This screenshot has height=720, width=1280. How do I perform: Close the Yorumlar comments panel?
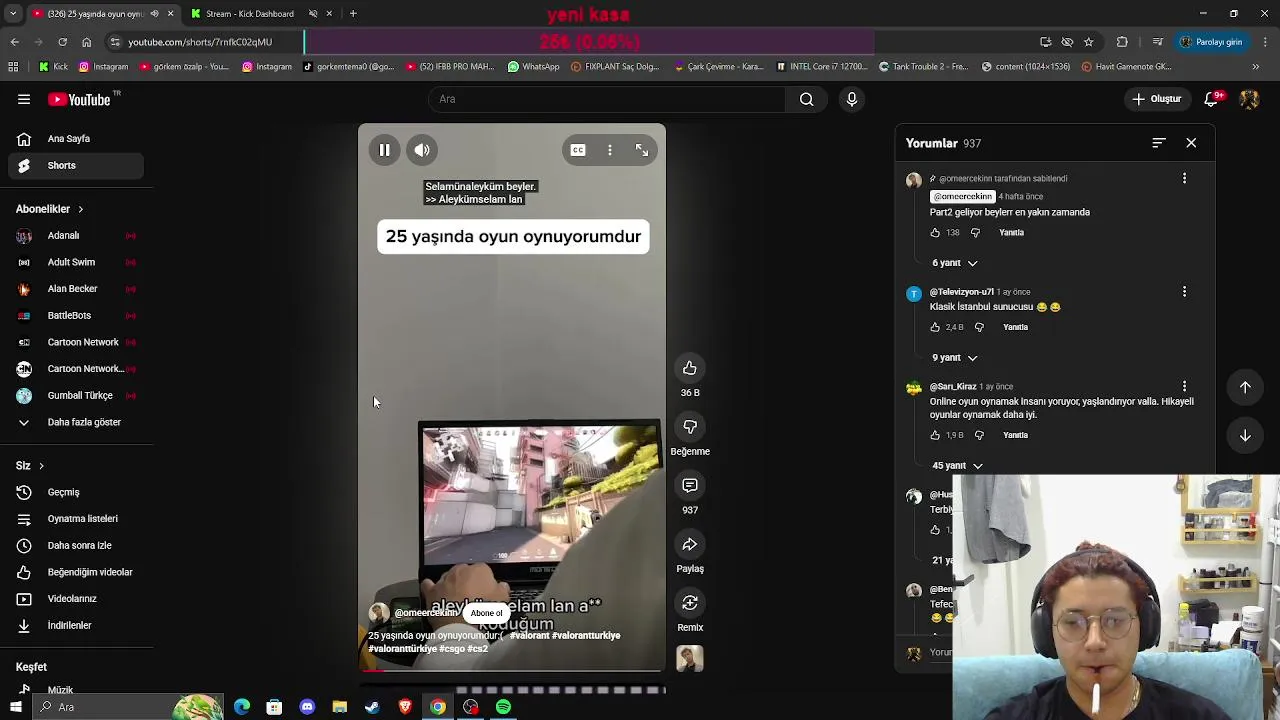(1191, 143)
